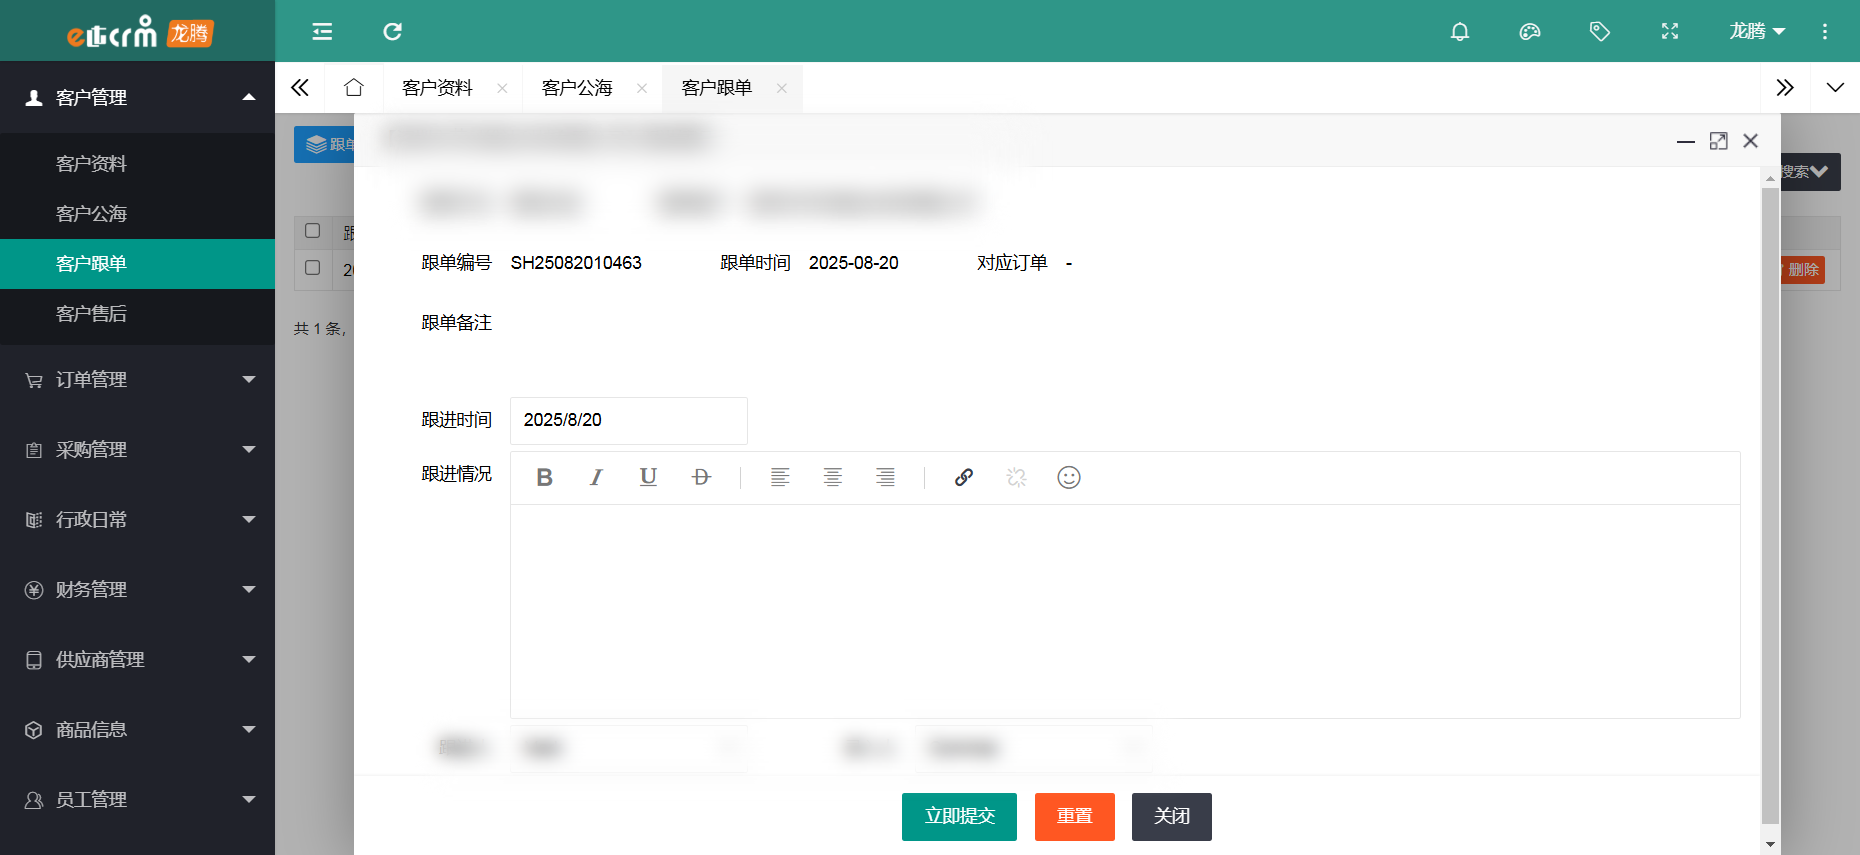Toggle bold formatting in the editor

(x=544, y=477)
